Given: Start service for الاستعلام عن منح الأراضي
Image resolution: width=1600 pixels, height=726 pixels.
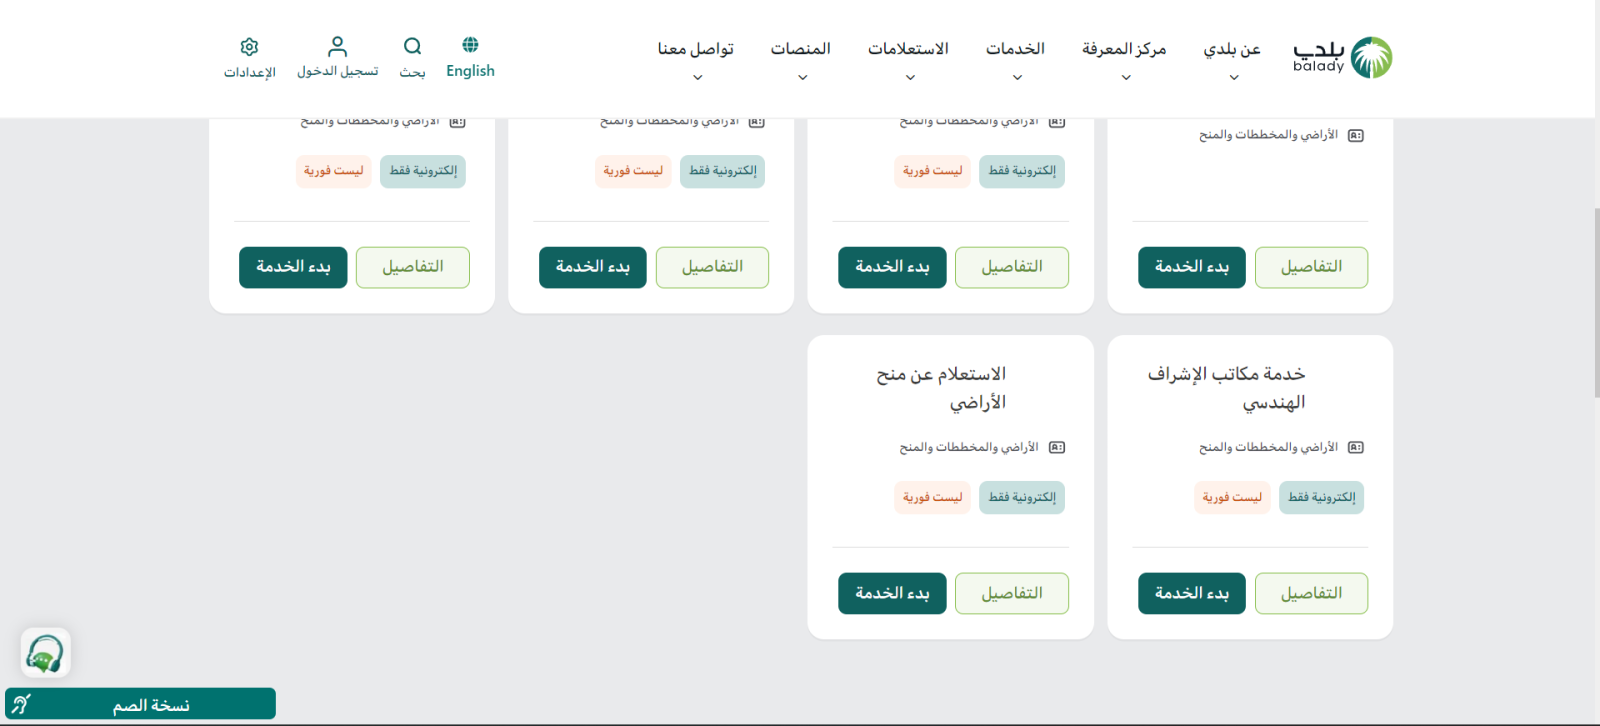Looking at the screenshot, I should click(892, 594).
